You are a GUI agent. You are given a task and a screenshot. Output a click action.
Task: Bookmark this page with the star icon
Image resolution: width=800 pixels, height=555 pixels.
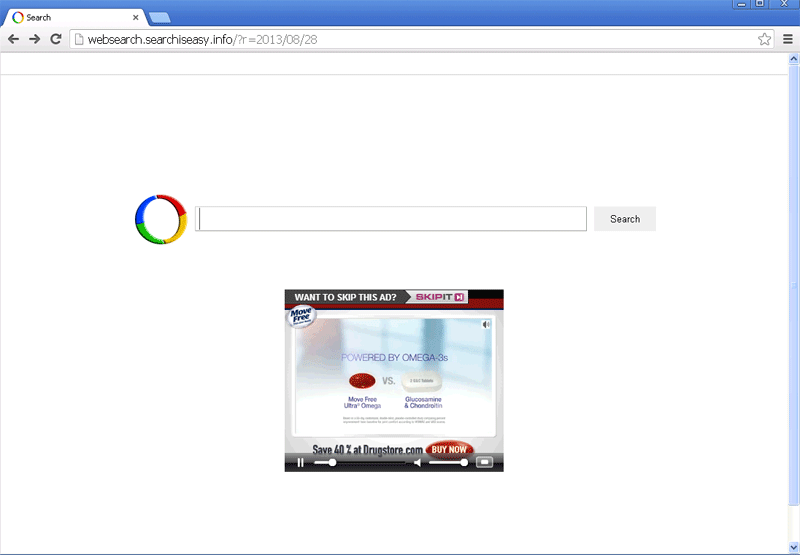764,39
